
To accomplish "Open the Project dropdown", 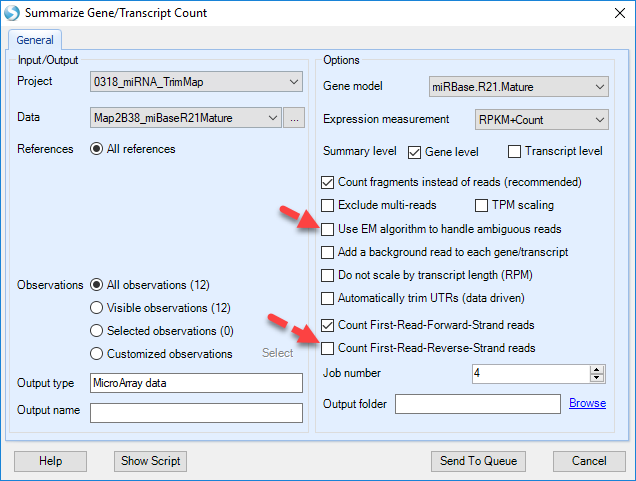I will pyautogui.click(x=196, y=82).
